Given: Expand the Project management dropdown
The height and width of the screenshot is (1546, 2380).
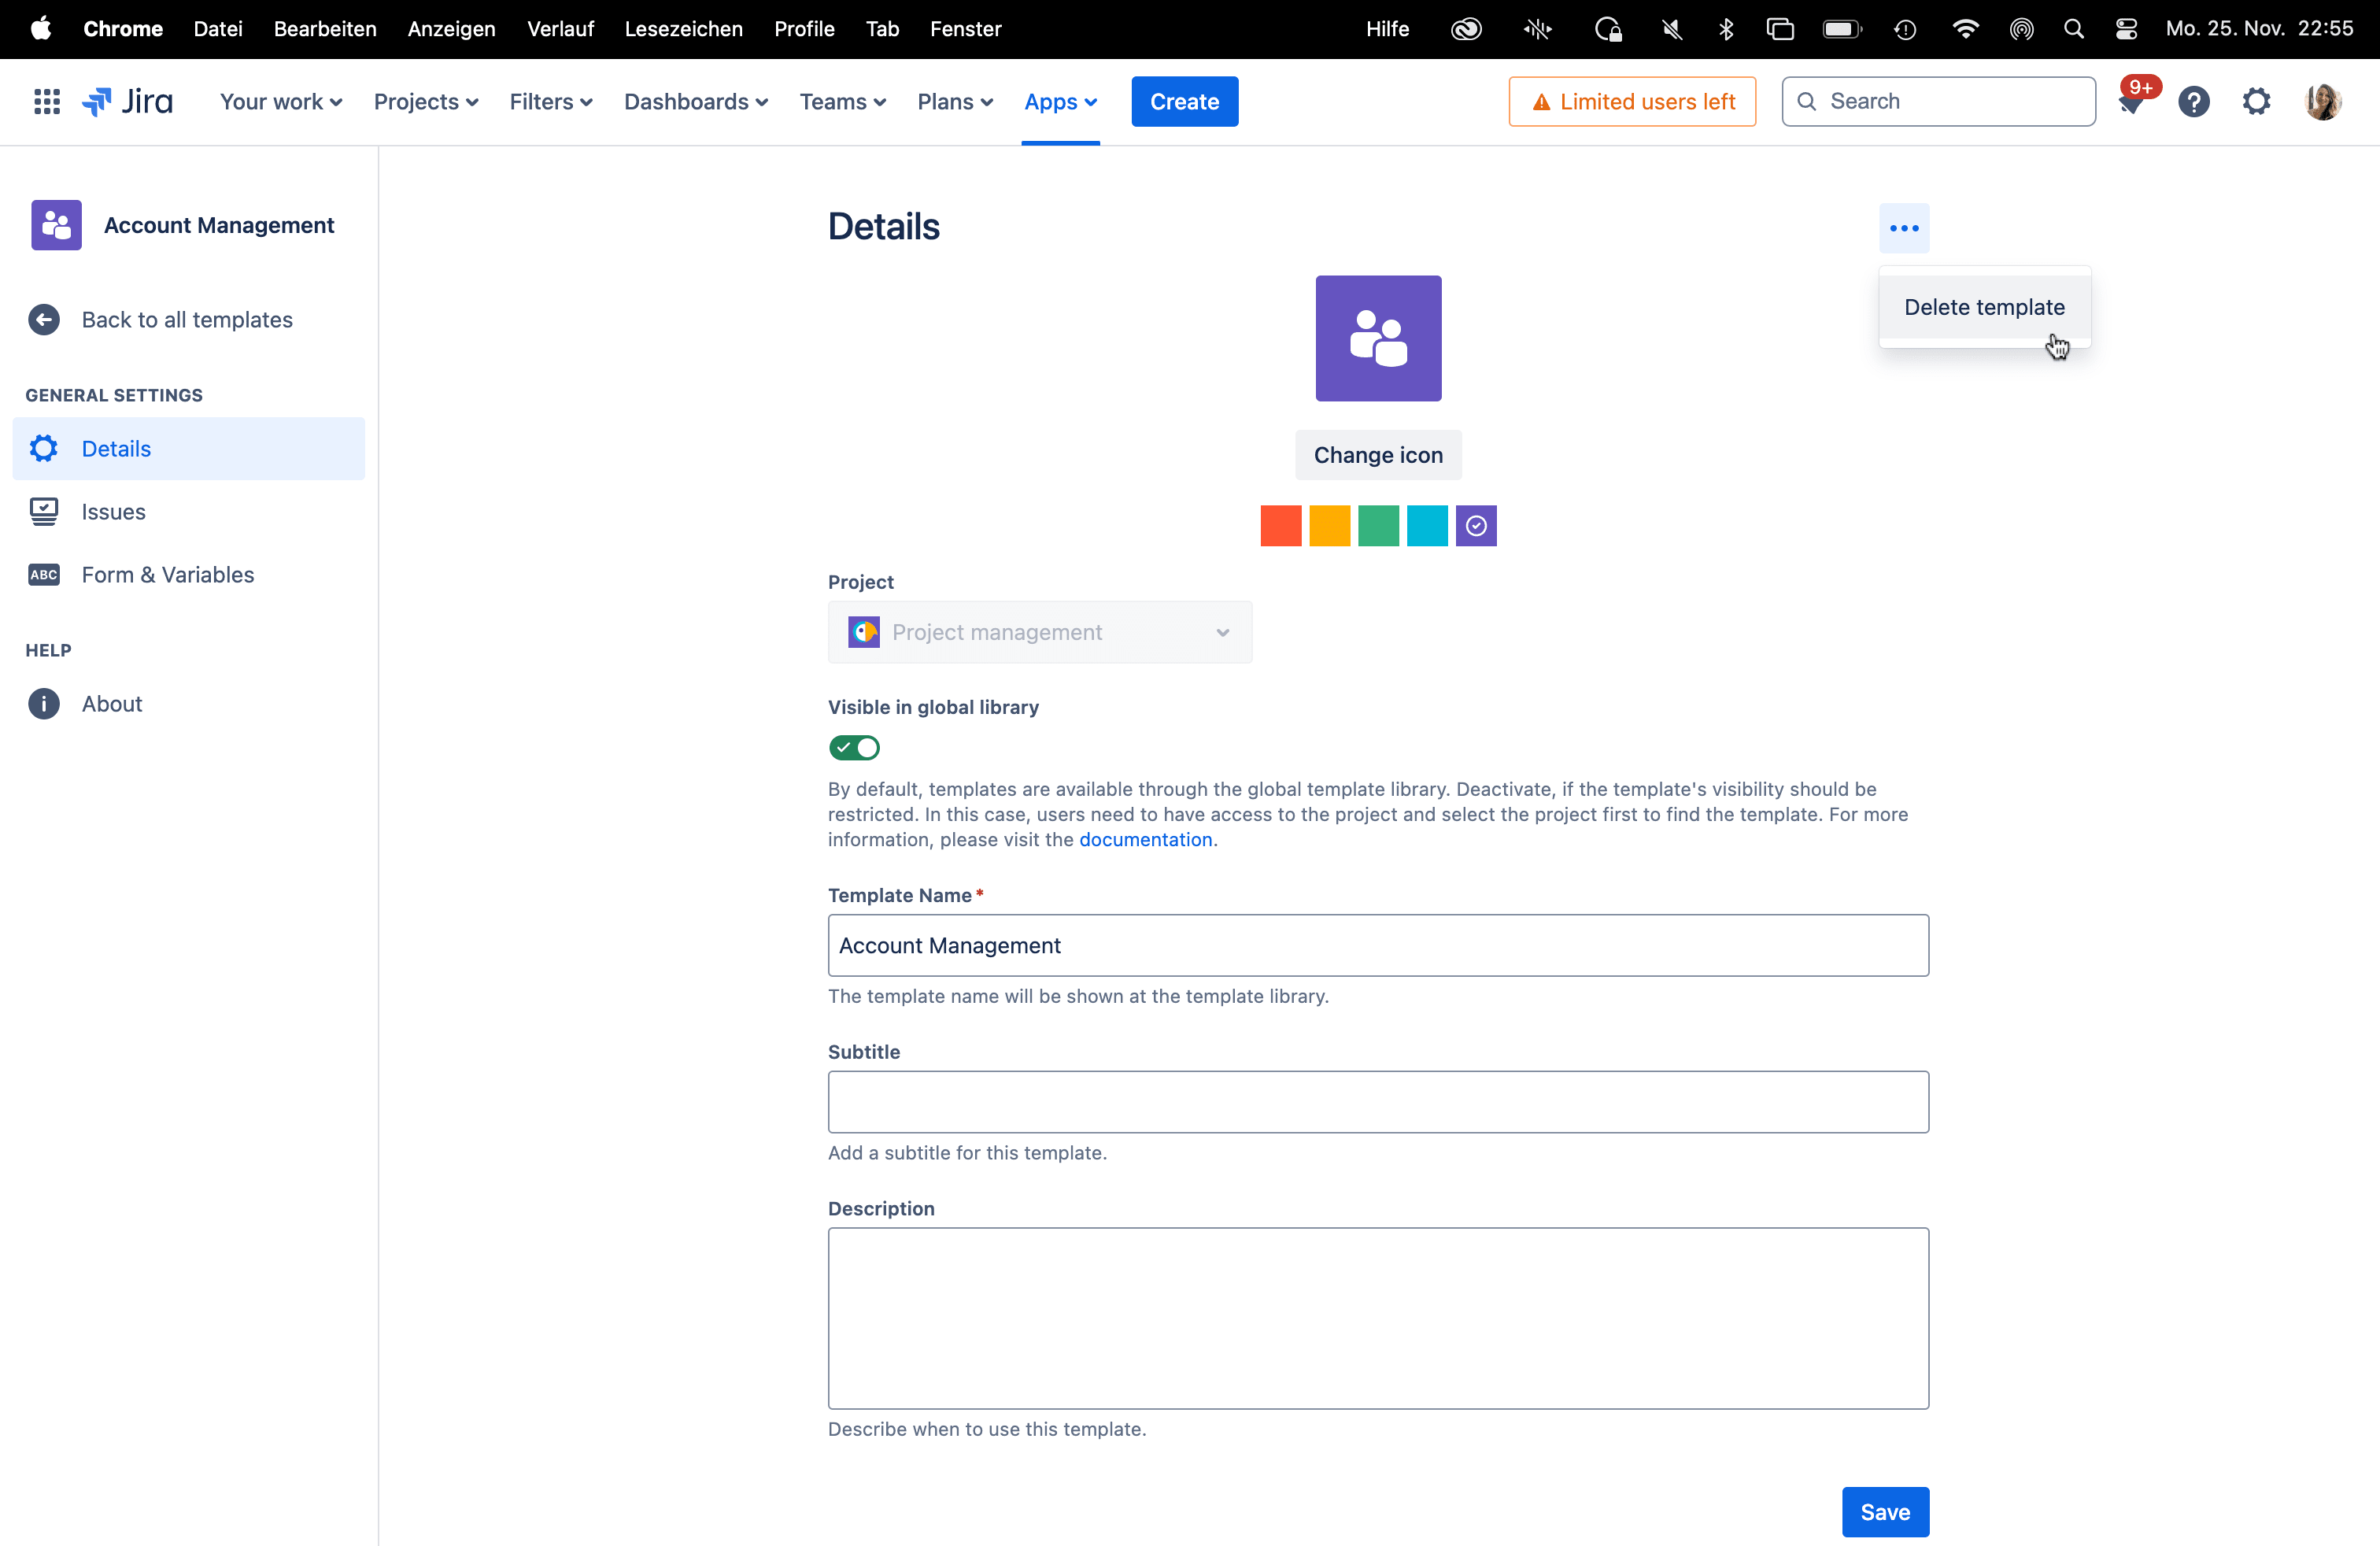Looking at the screenshot, I should pyautogui.click(x=1039, y=632).
